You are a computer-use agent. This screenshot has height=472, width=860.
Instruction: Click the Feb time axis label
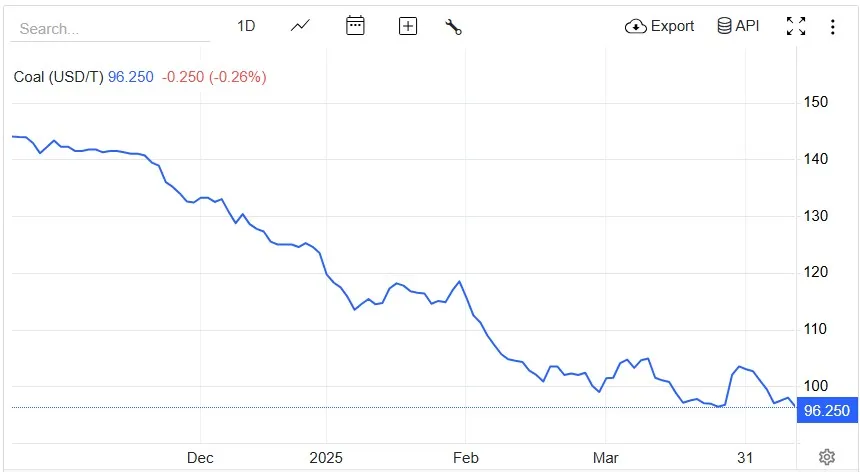tap(466, 458)
